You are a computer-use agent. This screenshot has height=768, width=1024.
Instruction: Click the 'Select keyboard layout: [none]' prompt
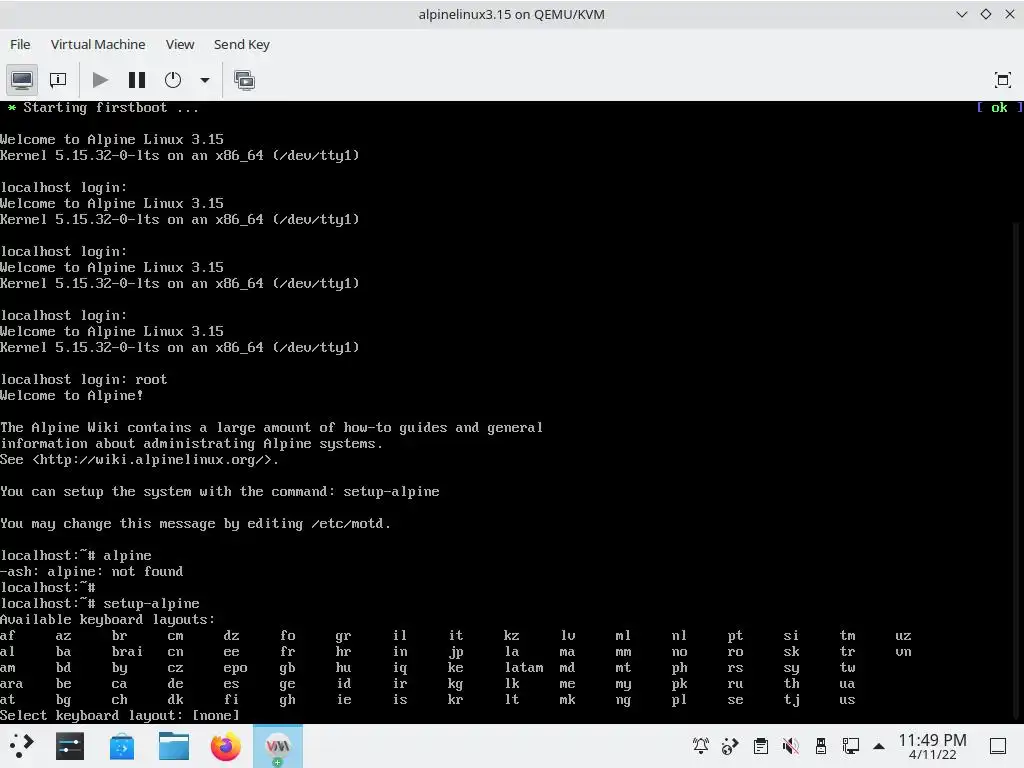120,716
